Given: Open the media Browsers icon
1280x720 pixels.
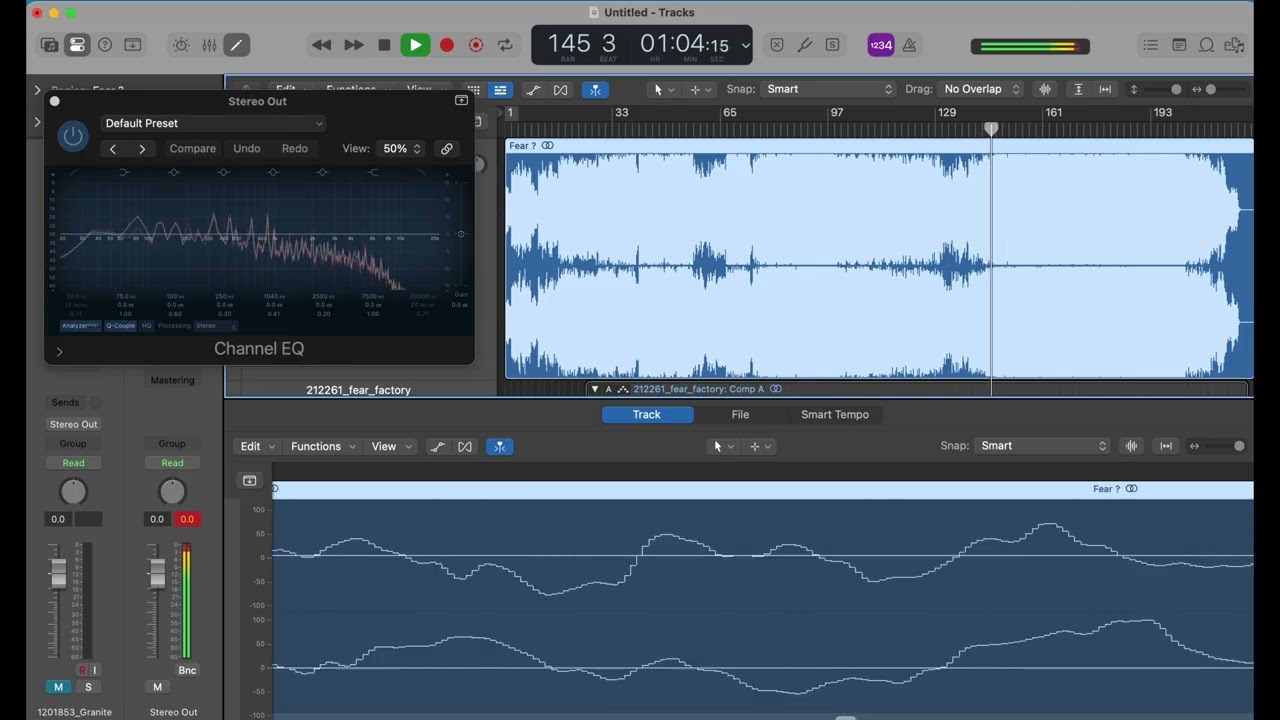Looking at the screenshot, I should 1235,45.
